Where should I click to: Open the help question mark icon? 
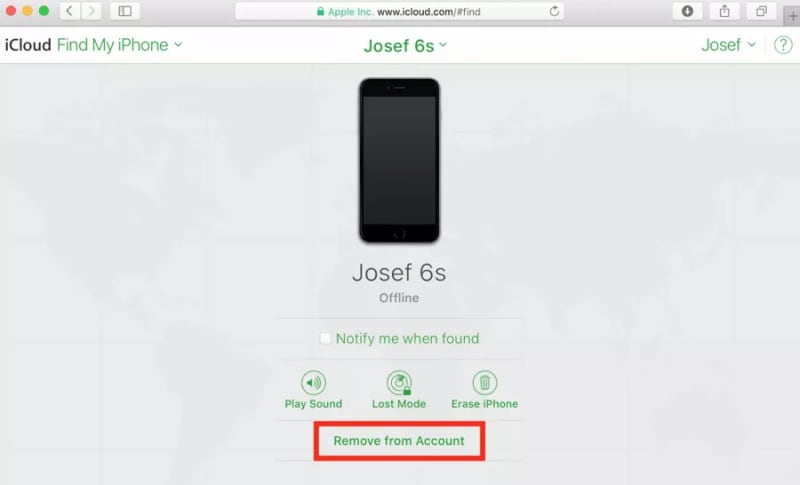click(783, 45)
